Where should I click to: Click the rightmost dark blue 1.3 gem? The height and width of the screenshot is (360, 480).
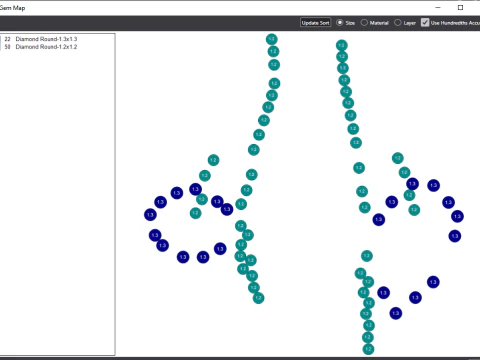pyautogui.click(x=457, y=216)
